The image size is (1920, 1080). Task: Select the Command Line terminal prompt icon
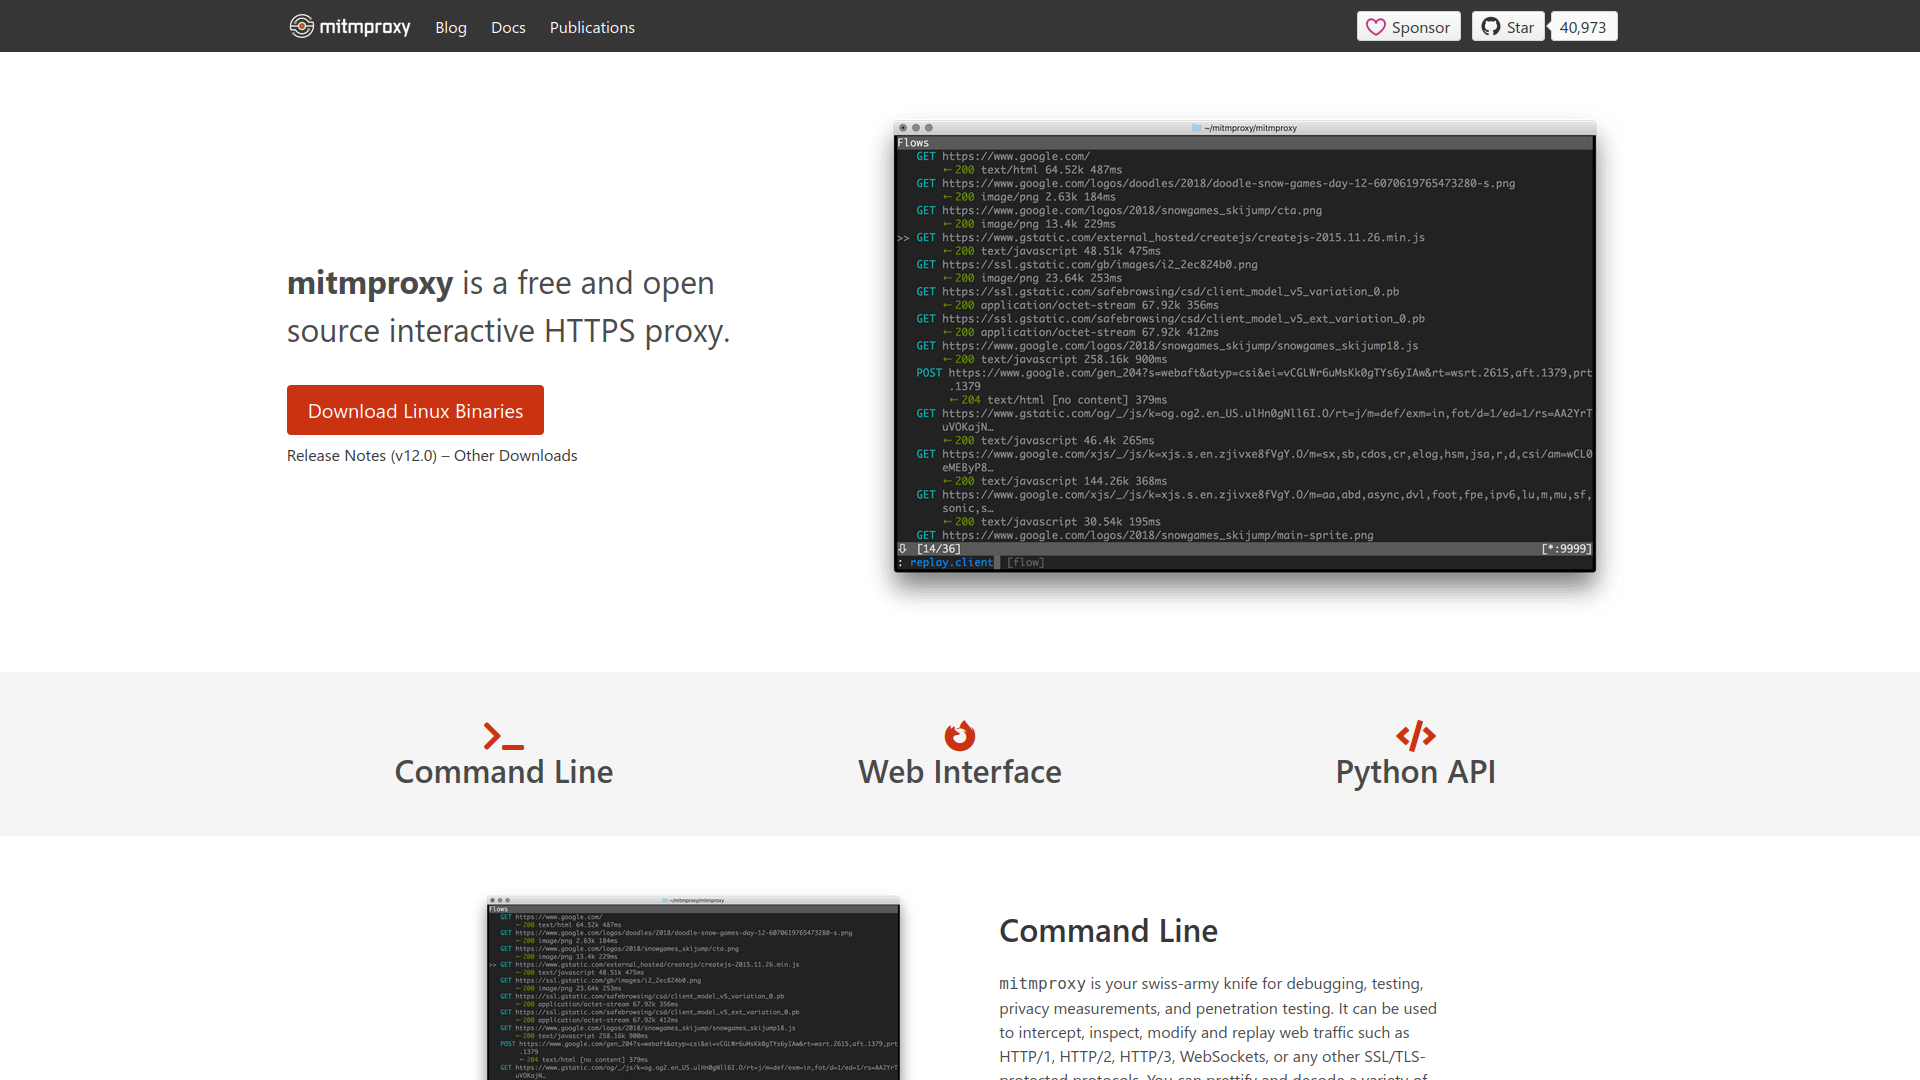coord(502,737)
